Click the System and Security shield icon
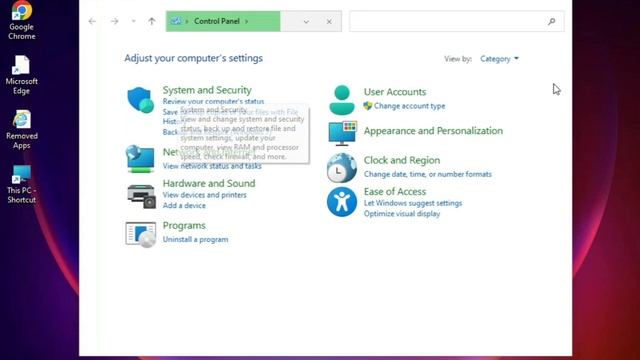 (140, 100)
